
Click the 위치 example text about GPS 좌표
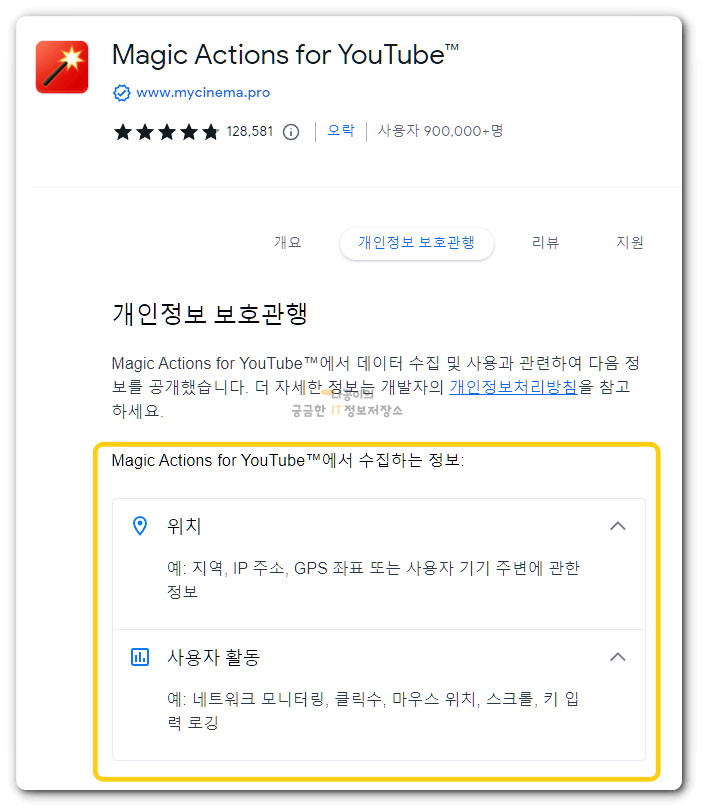pos(373,580)
